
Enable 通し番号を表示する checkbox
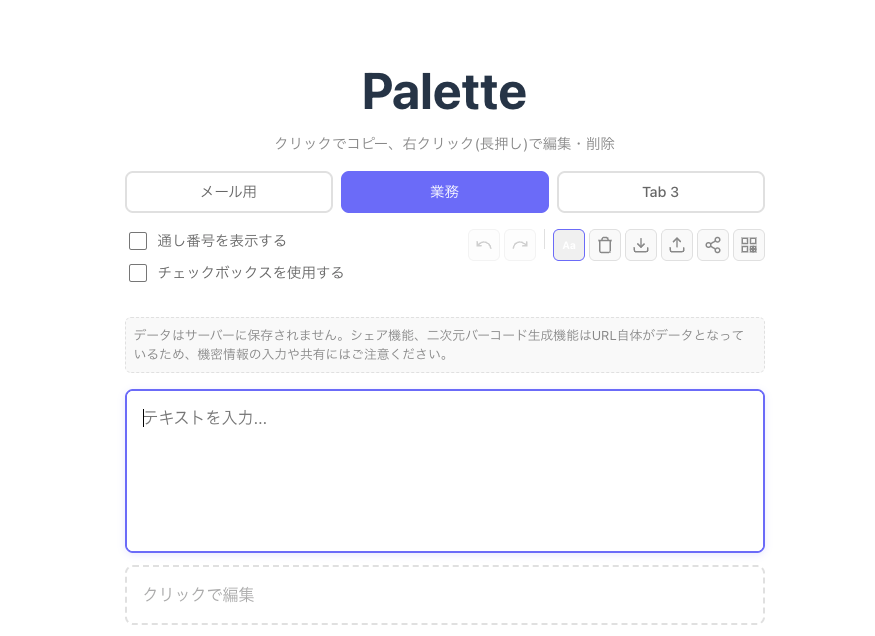138,241
